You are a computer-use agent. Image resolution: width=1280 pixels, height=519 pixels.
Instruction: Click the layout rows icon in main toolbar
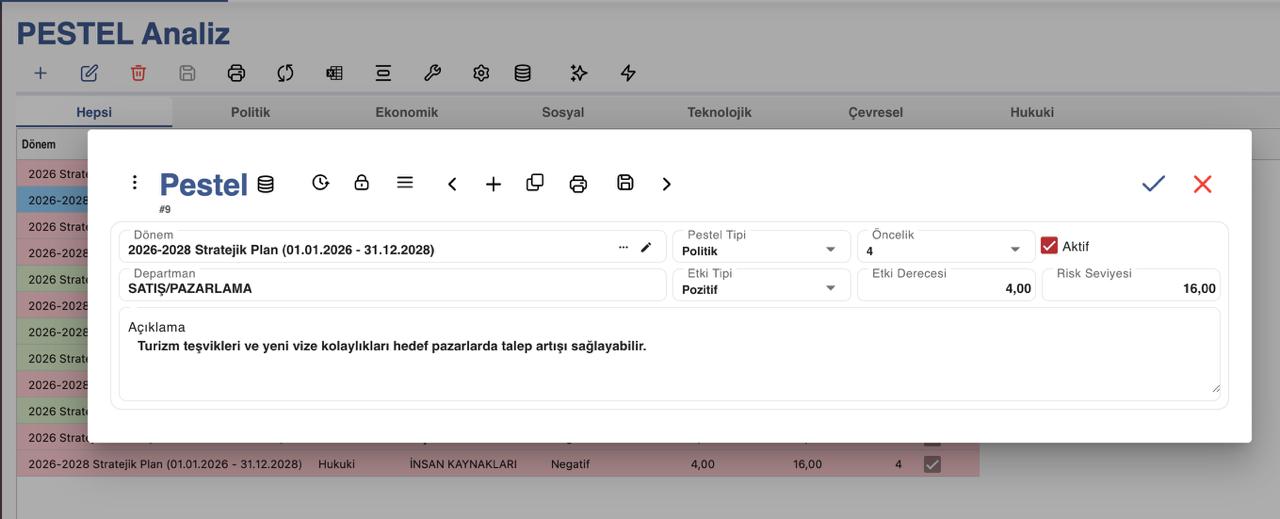coord(383,73)
